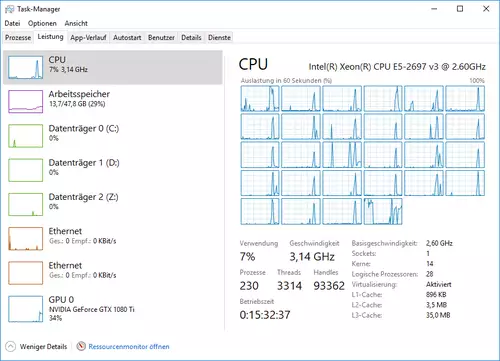Minimize the Task-Manager window
The image size is (500, 361).
pos(434,9)
